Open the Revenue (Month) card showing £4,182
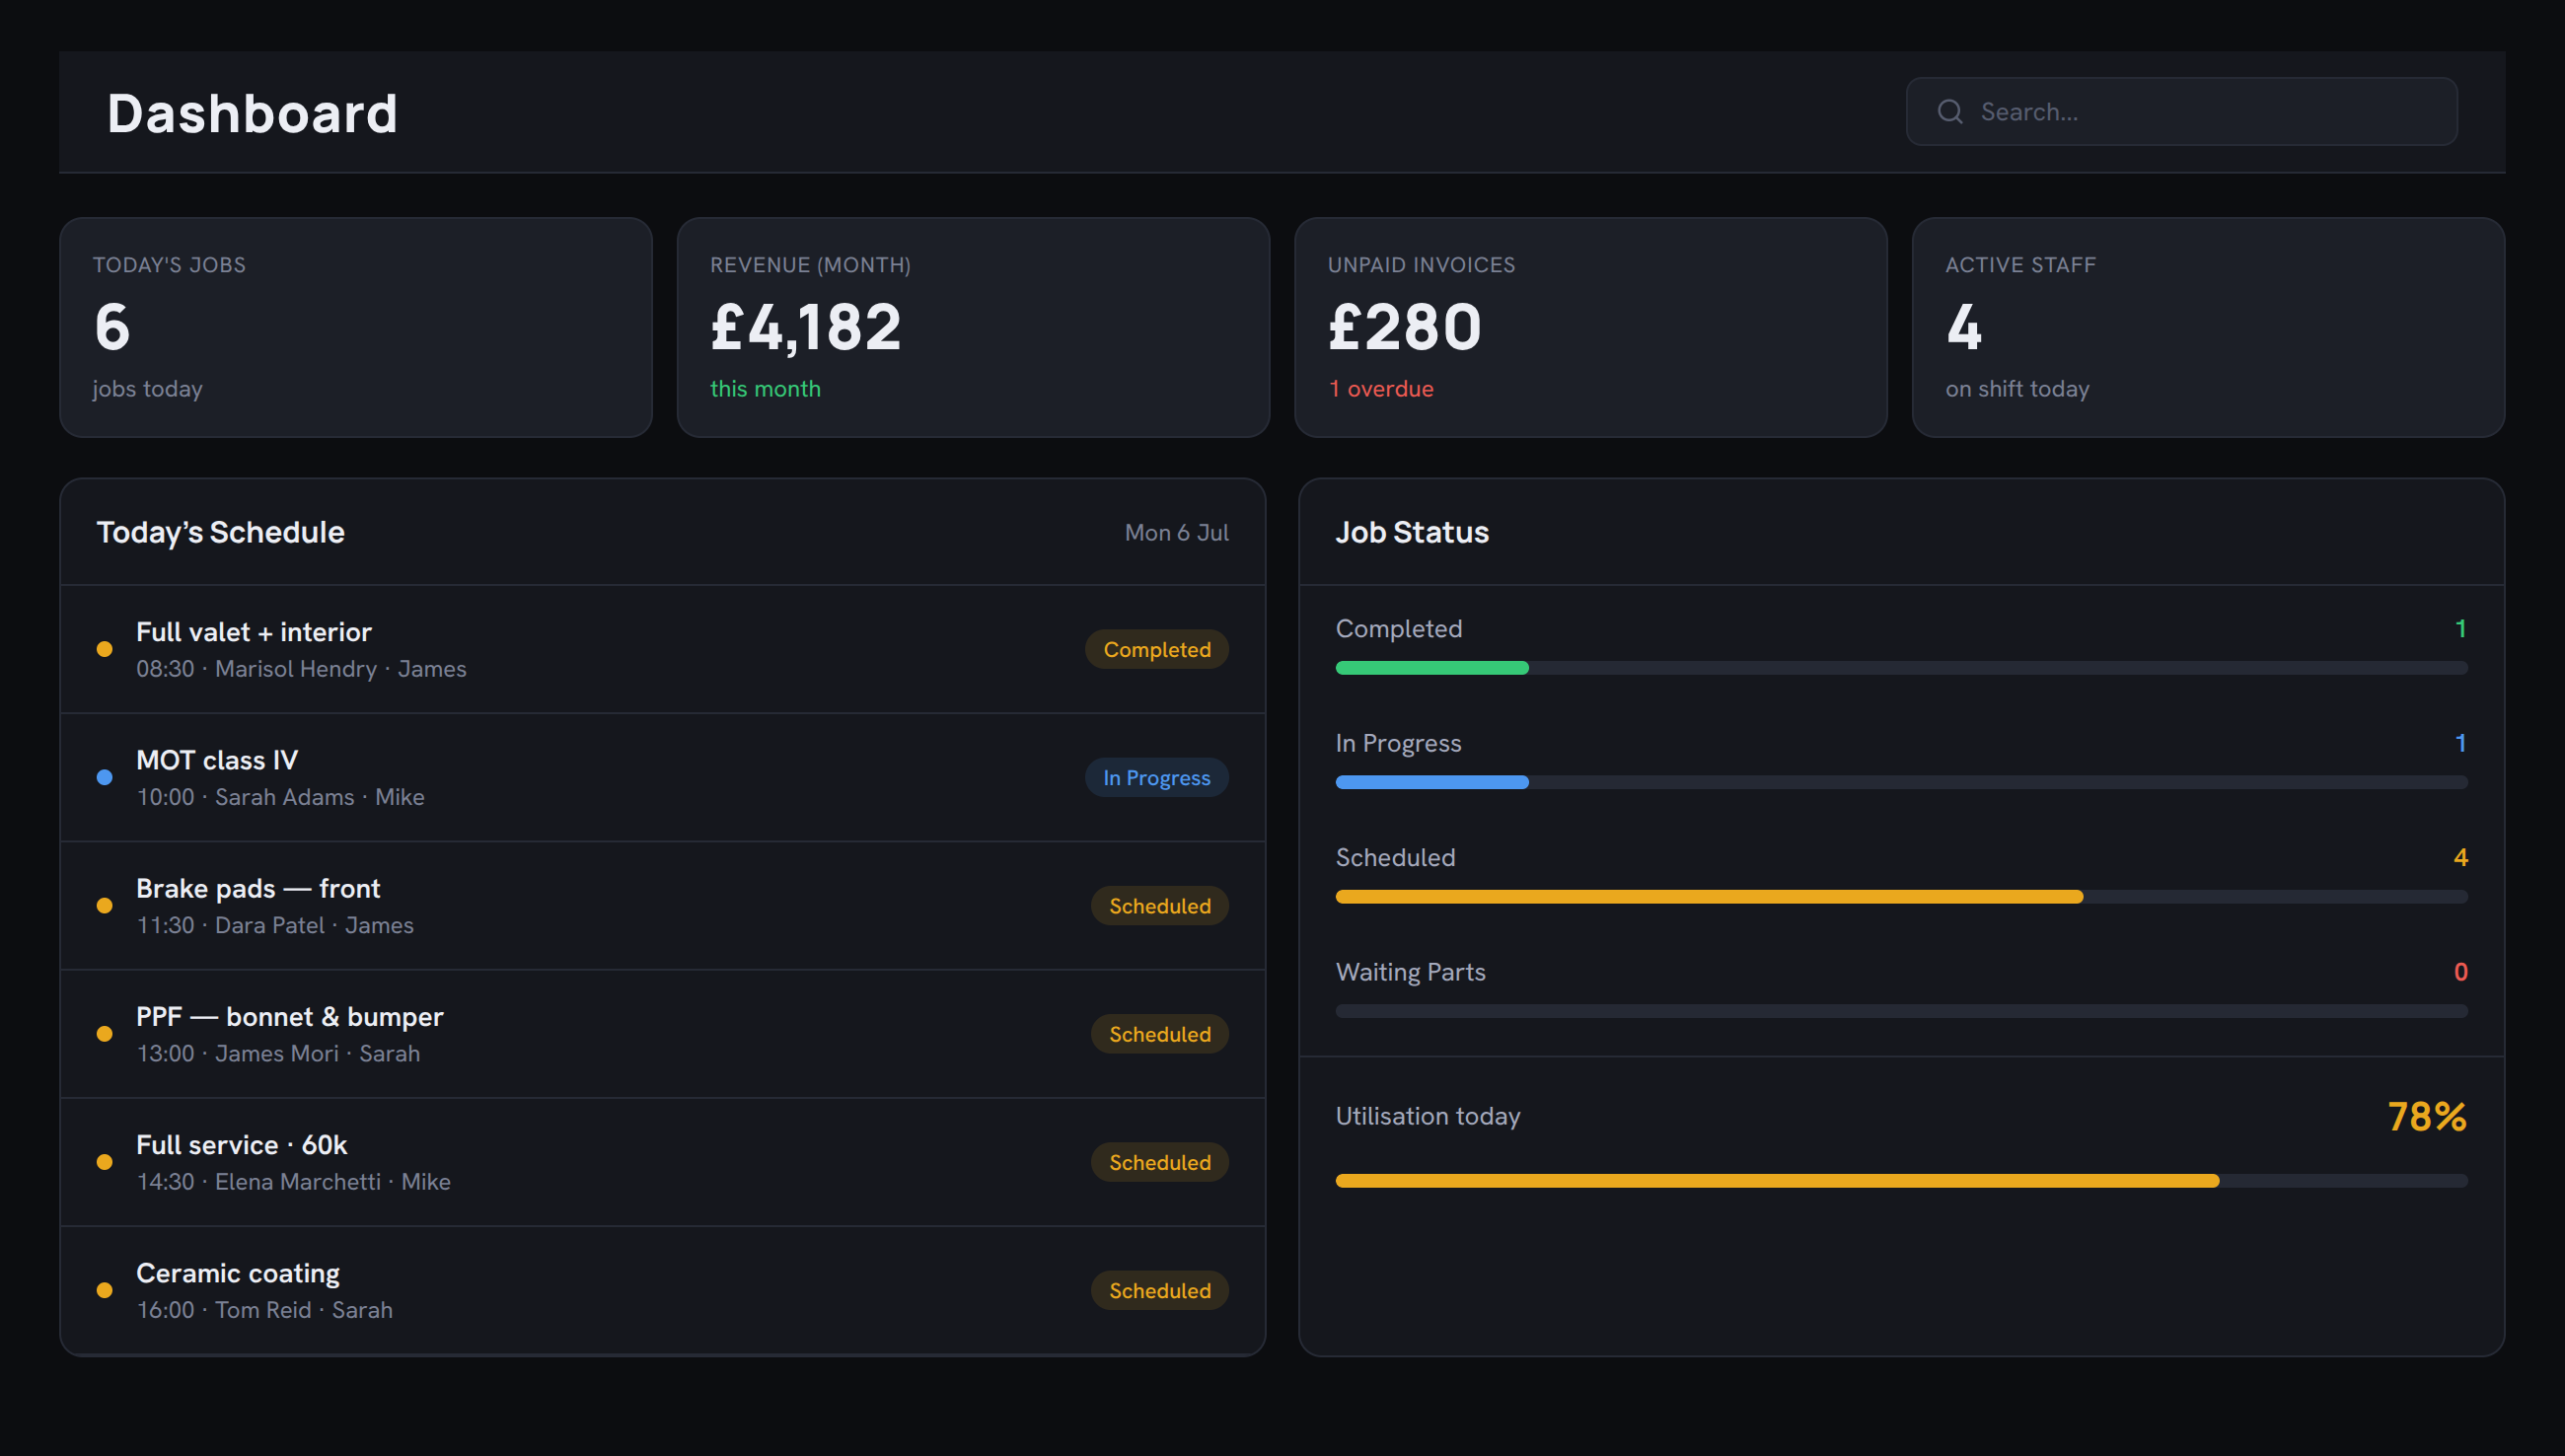This screenshot has height=1456, width=2565. click(973, 327)
